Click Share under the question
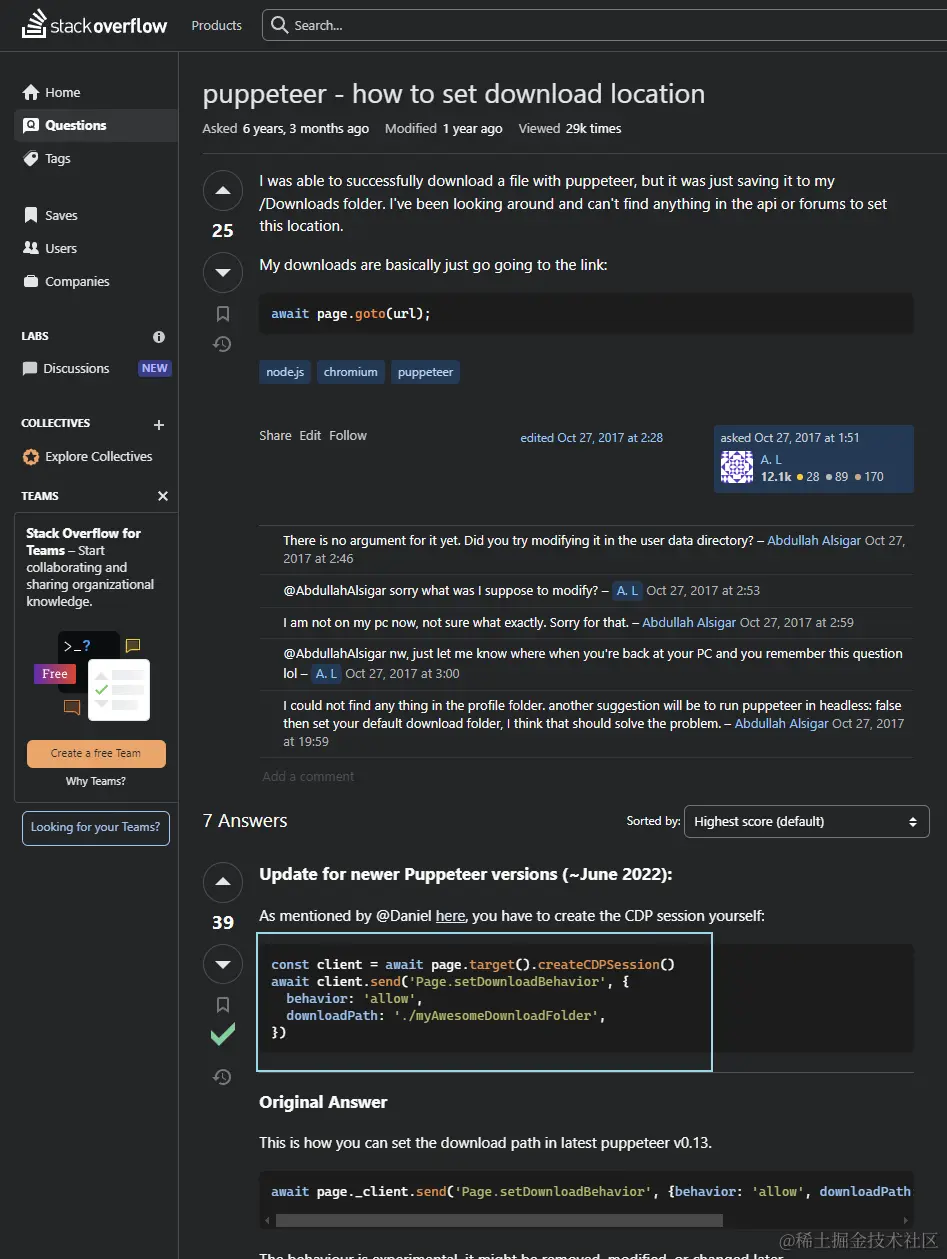The width and height of the screenshot is (947, 1259). [x=275, y=435]
